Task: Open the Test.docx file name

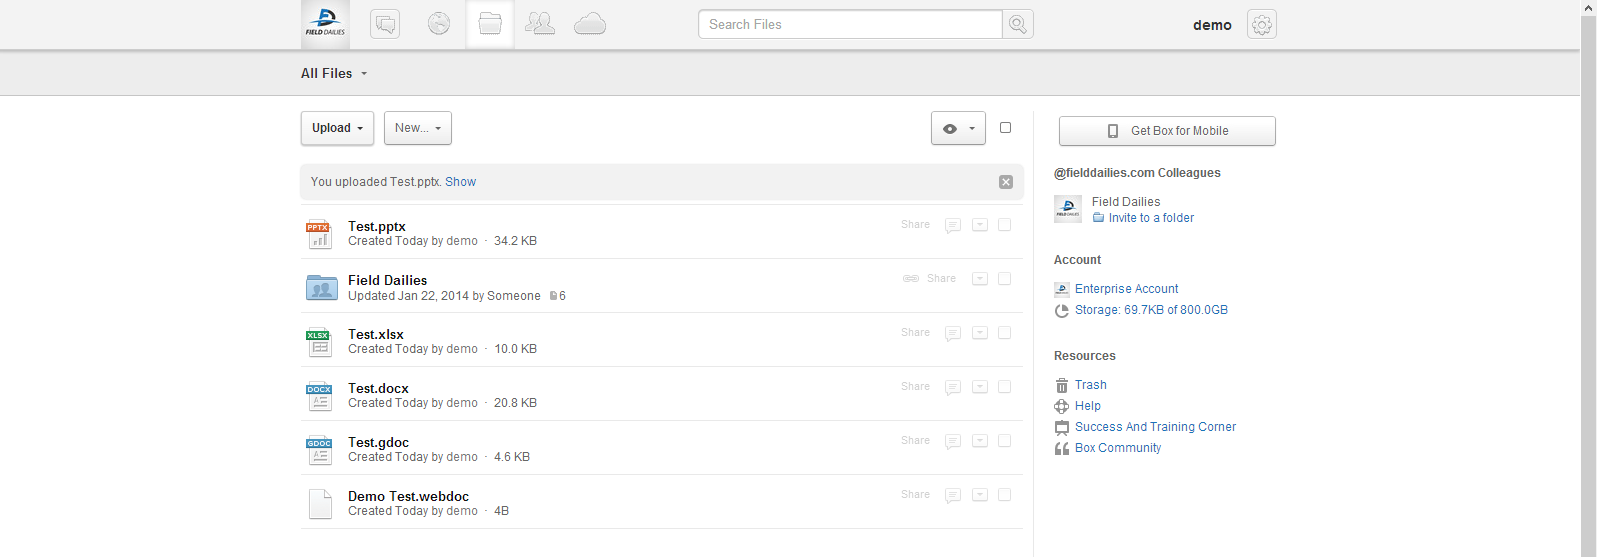Action: click(378, 388)
